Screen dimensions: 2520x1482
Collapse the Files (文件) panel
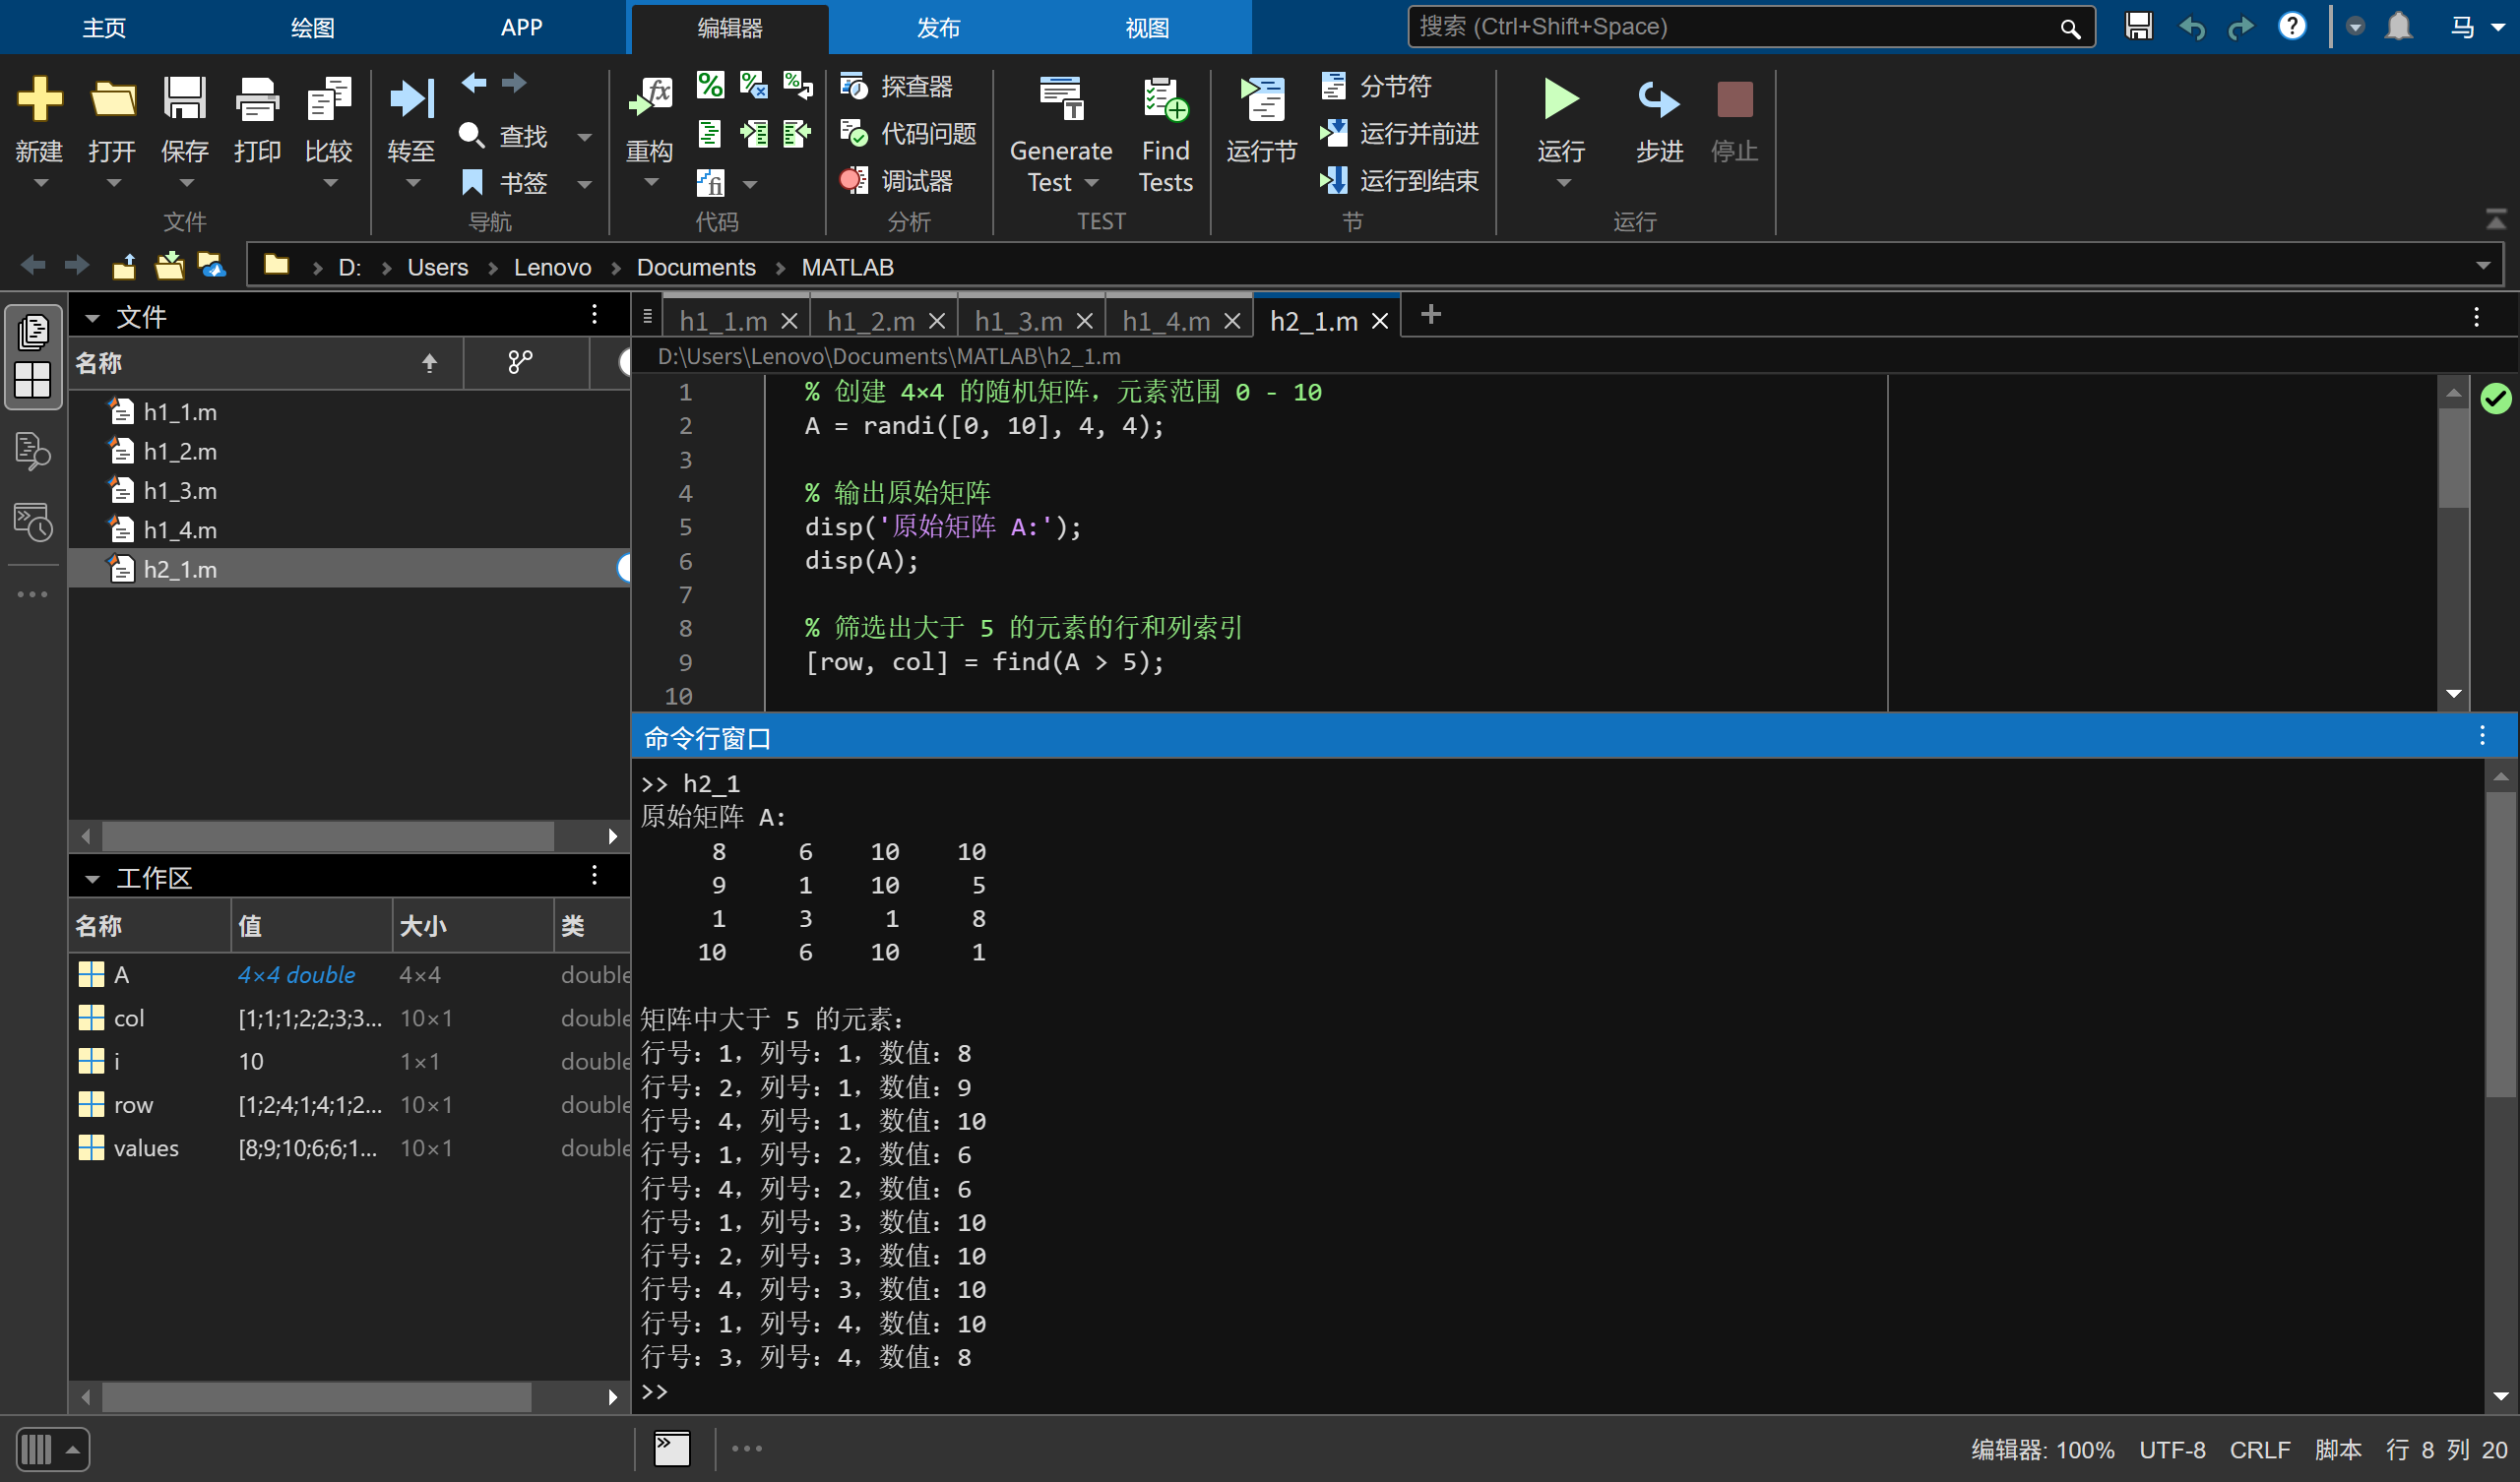(92, 318)
